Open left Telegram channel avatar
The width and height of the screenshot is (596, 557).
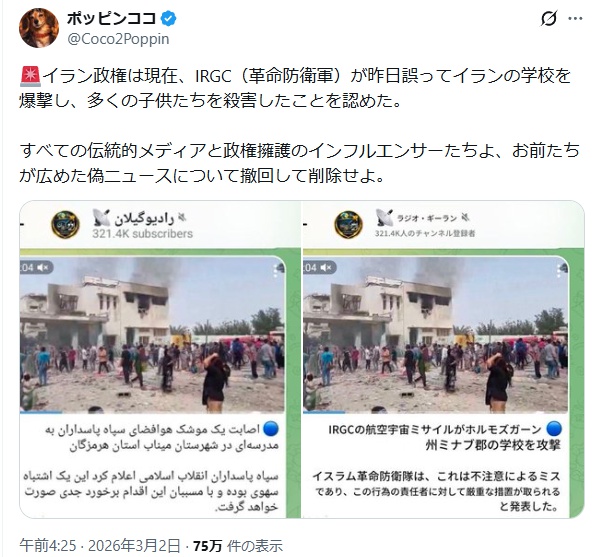click(x=65, y=225)
